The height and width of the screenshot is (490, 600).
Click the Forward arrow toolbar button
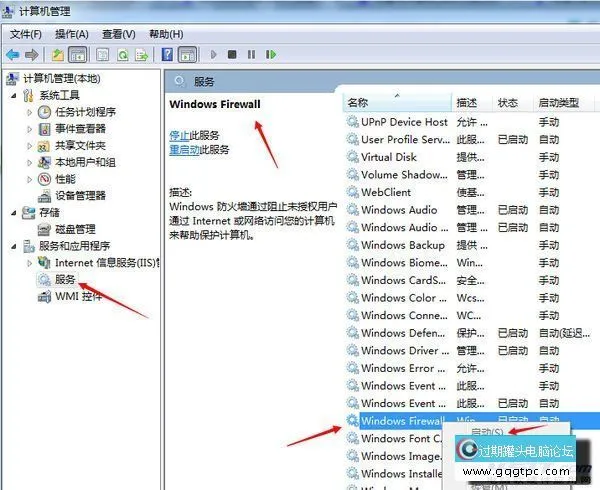[31, 55]
